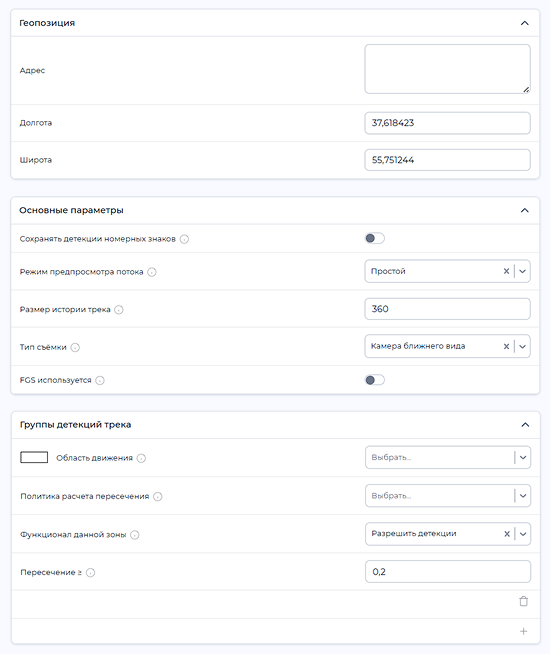Collapse Группы детекций трека panel

point(525,425)
